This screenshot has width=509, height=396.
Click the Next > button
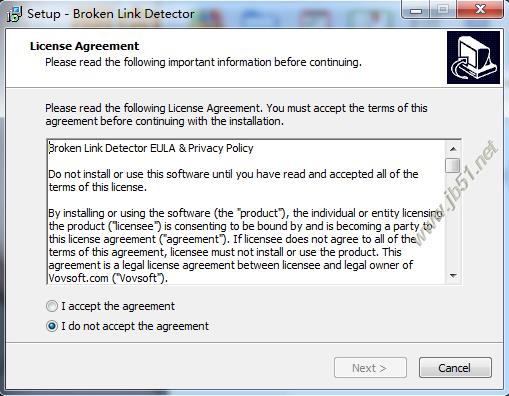[370, 368]
